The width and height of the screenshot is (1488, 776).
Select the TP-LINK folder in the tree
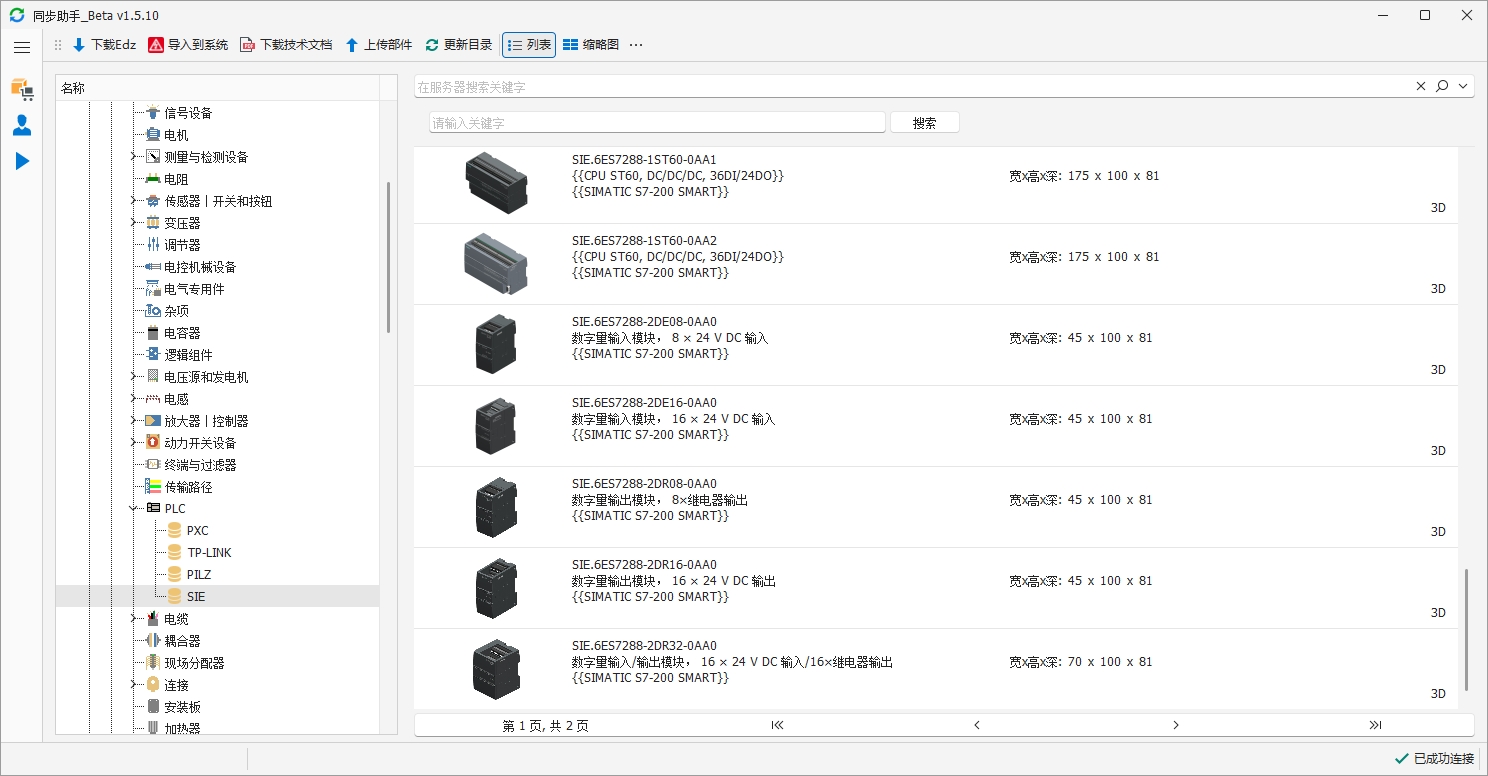pos(208,553)
